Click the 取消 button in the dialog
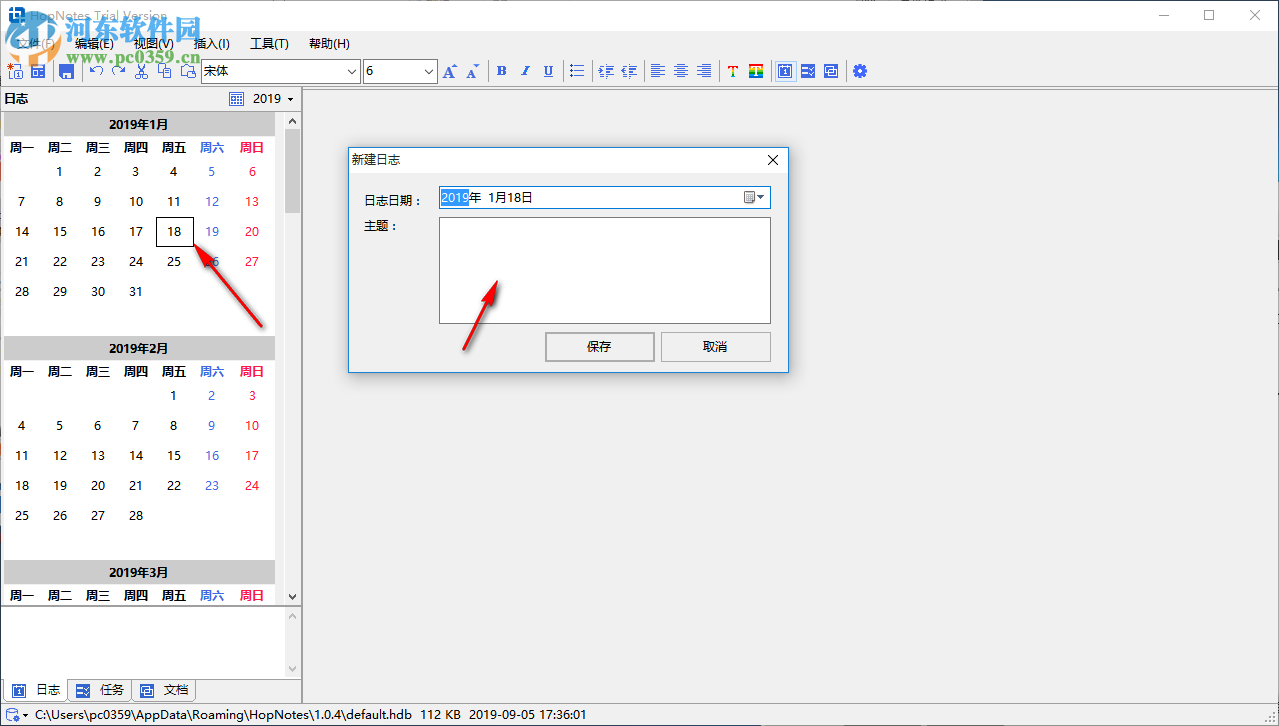The height and width of the screenshot is (726, 1279). click(715, 346)
